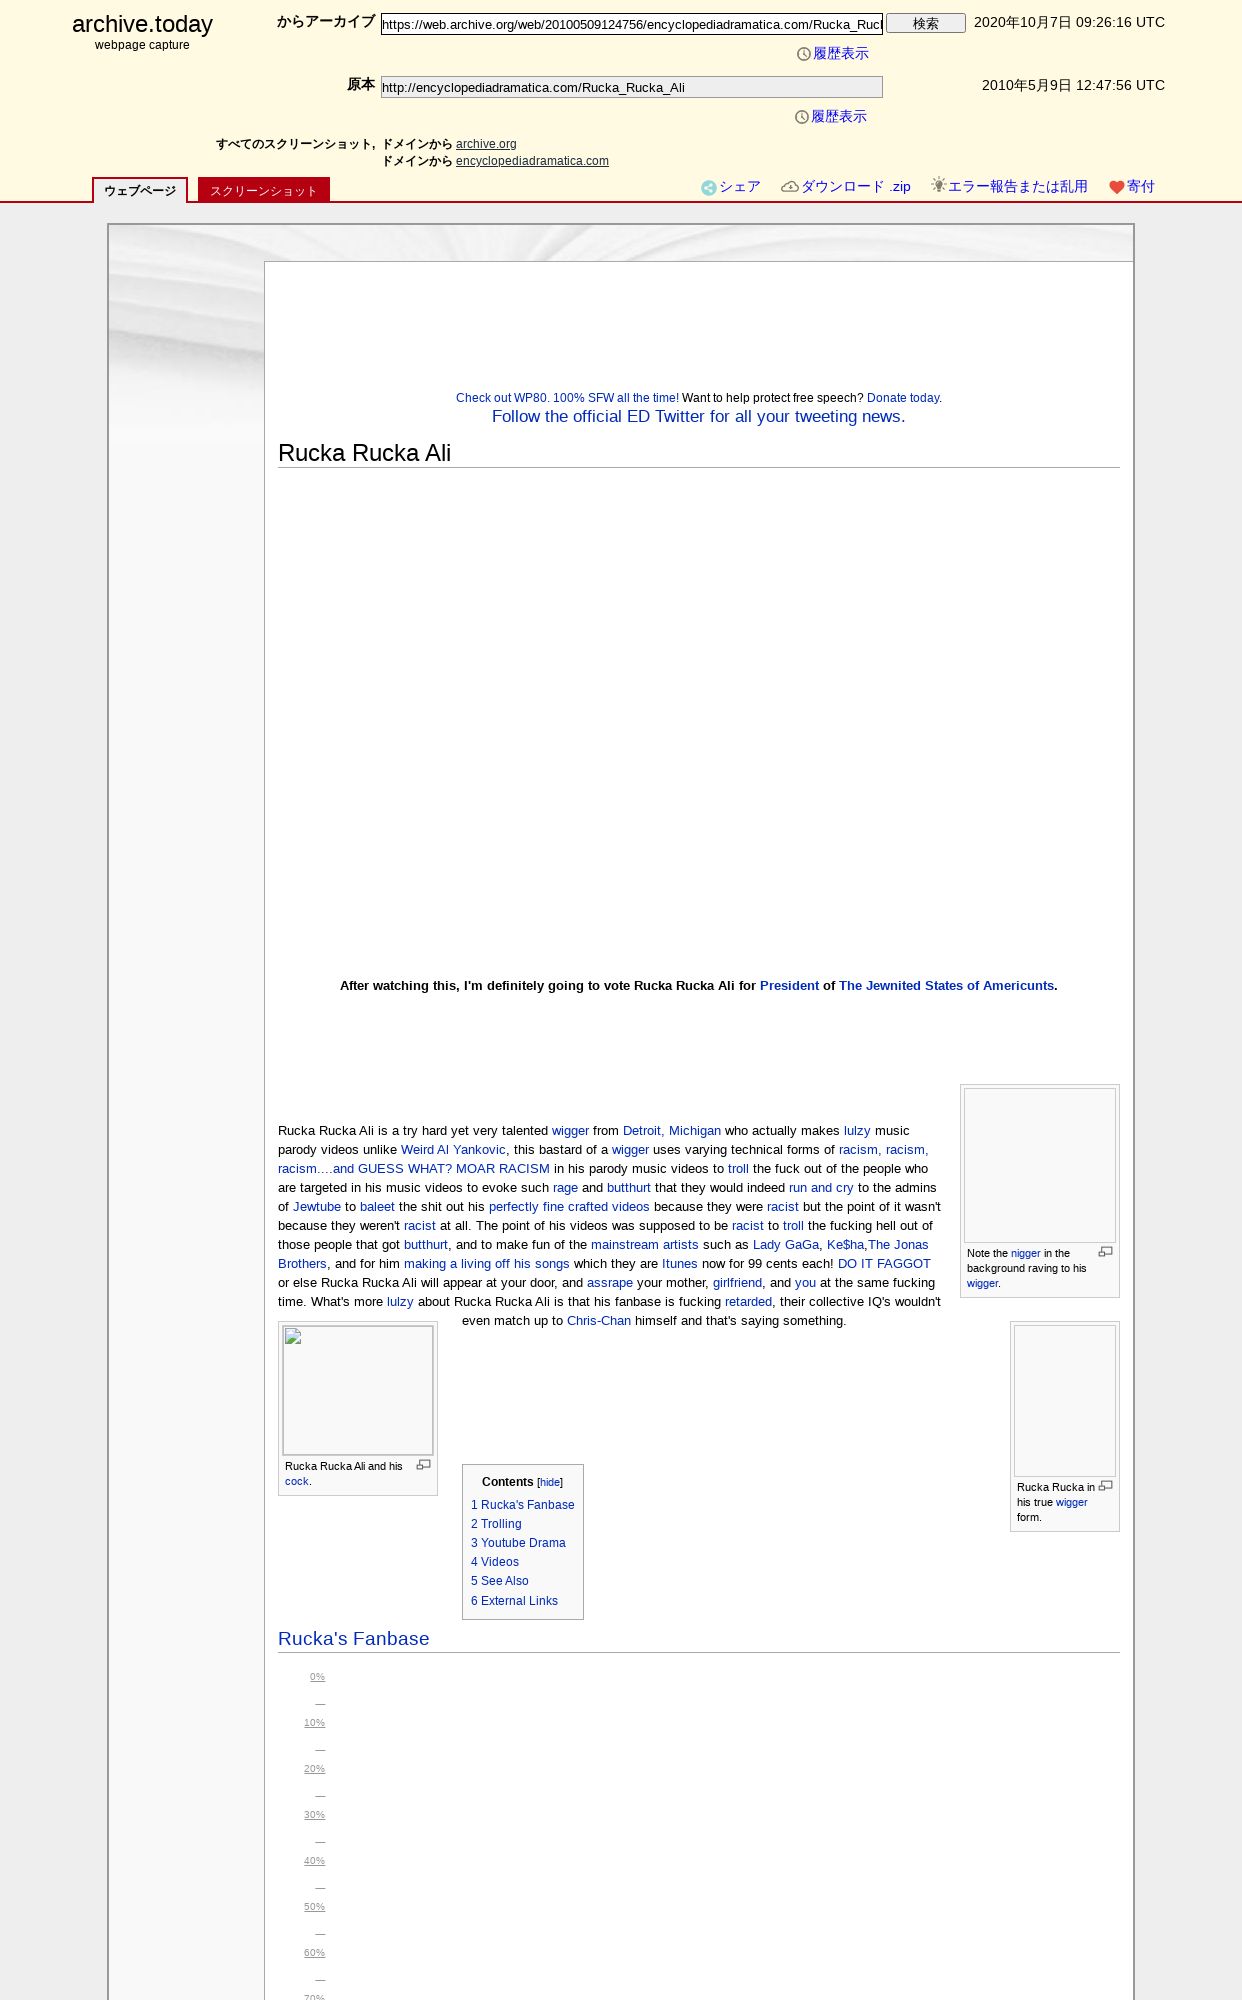Open 'The Jewnited States of Americunts' link

click(x=946, y=986)
